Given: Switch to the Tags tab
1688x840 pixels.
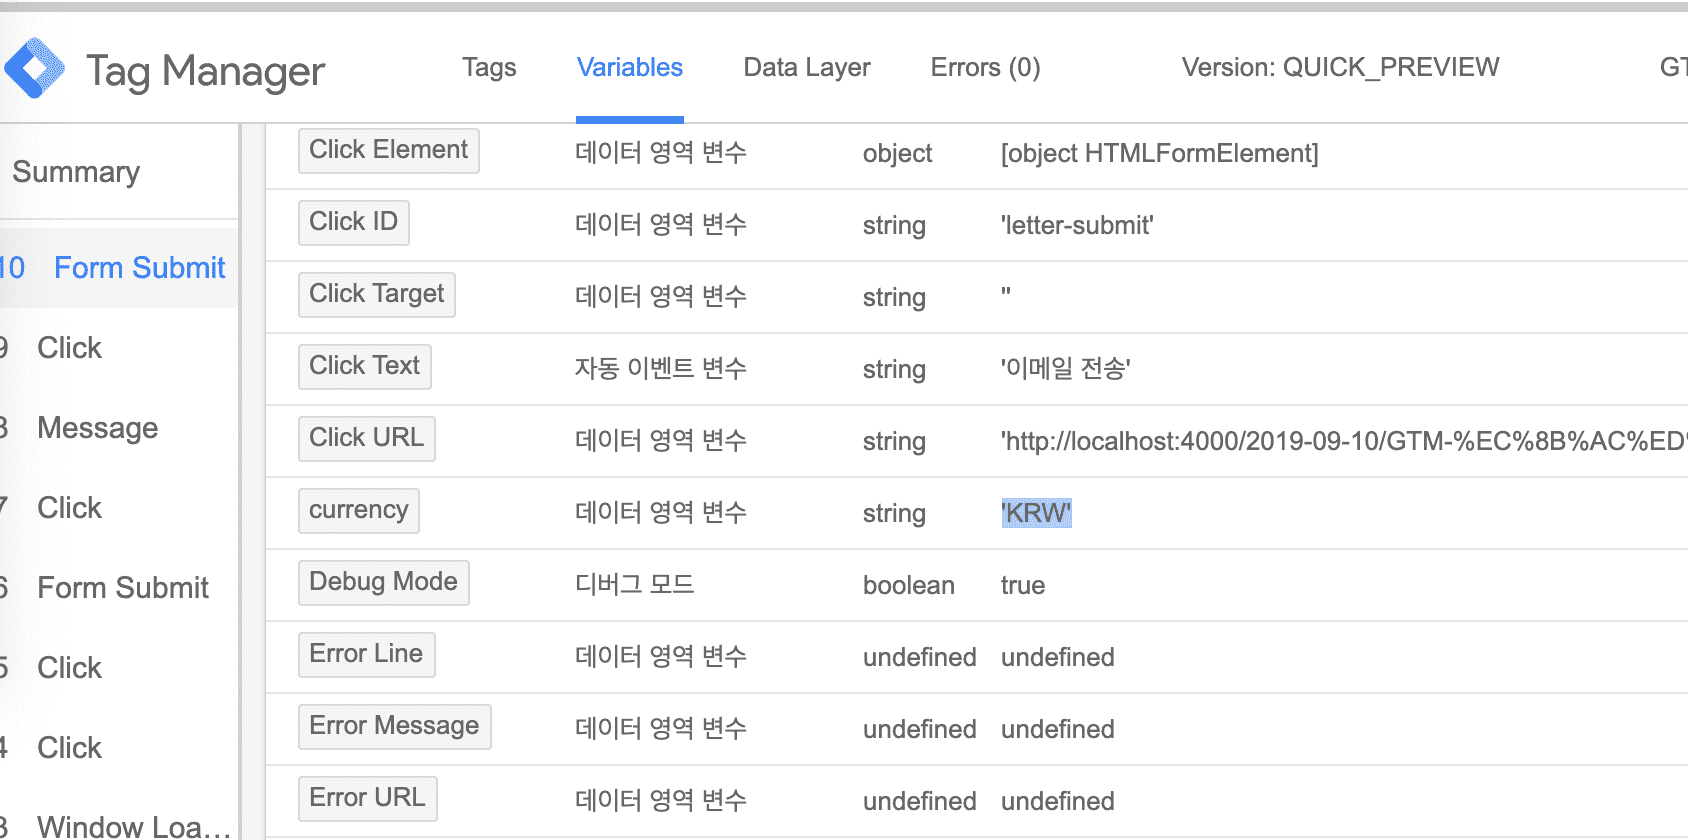Looking at the screenshot, I should 489,67.
